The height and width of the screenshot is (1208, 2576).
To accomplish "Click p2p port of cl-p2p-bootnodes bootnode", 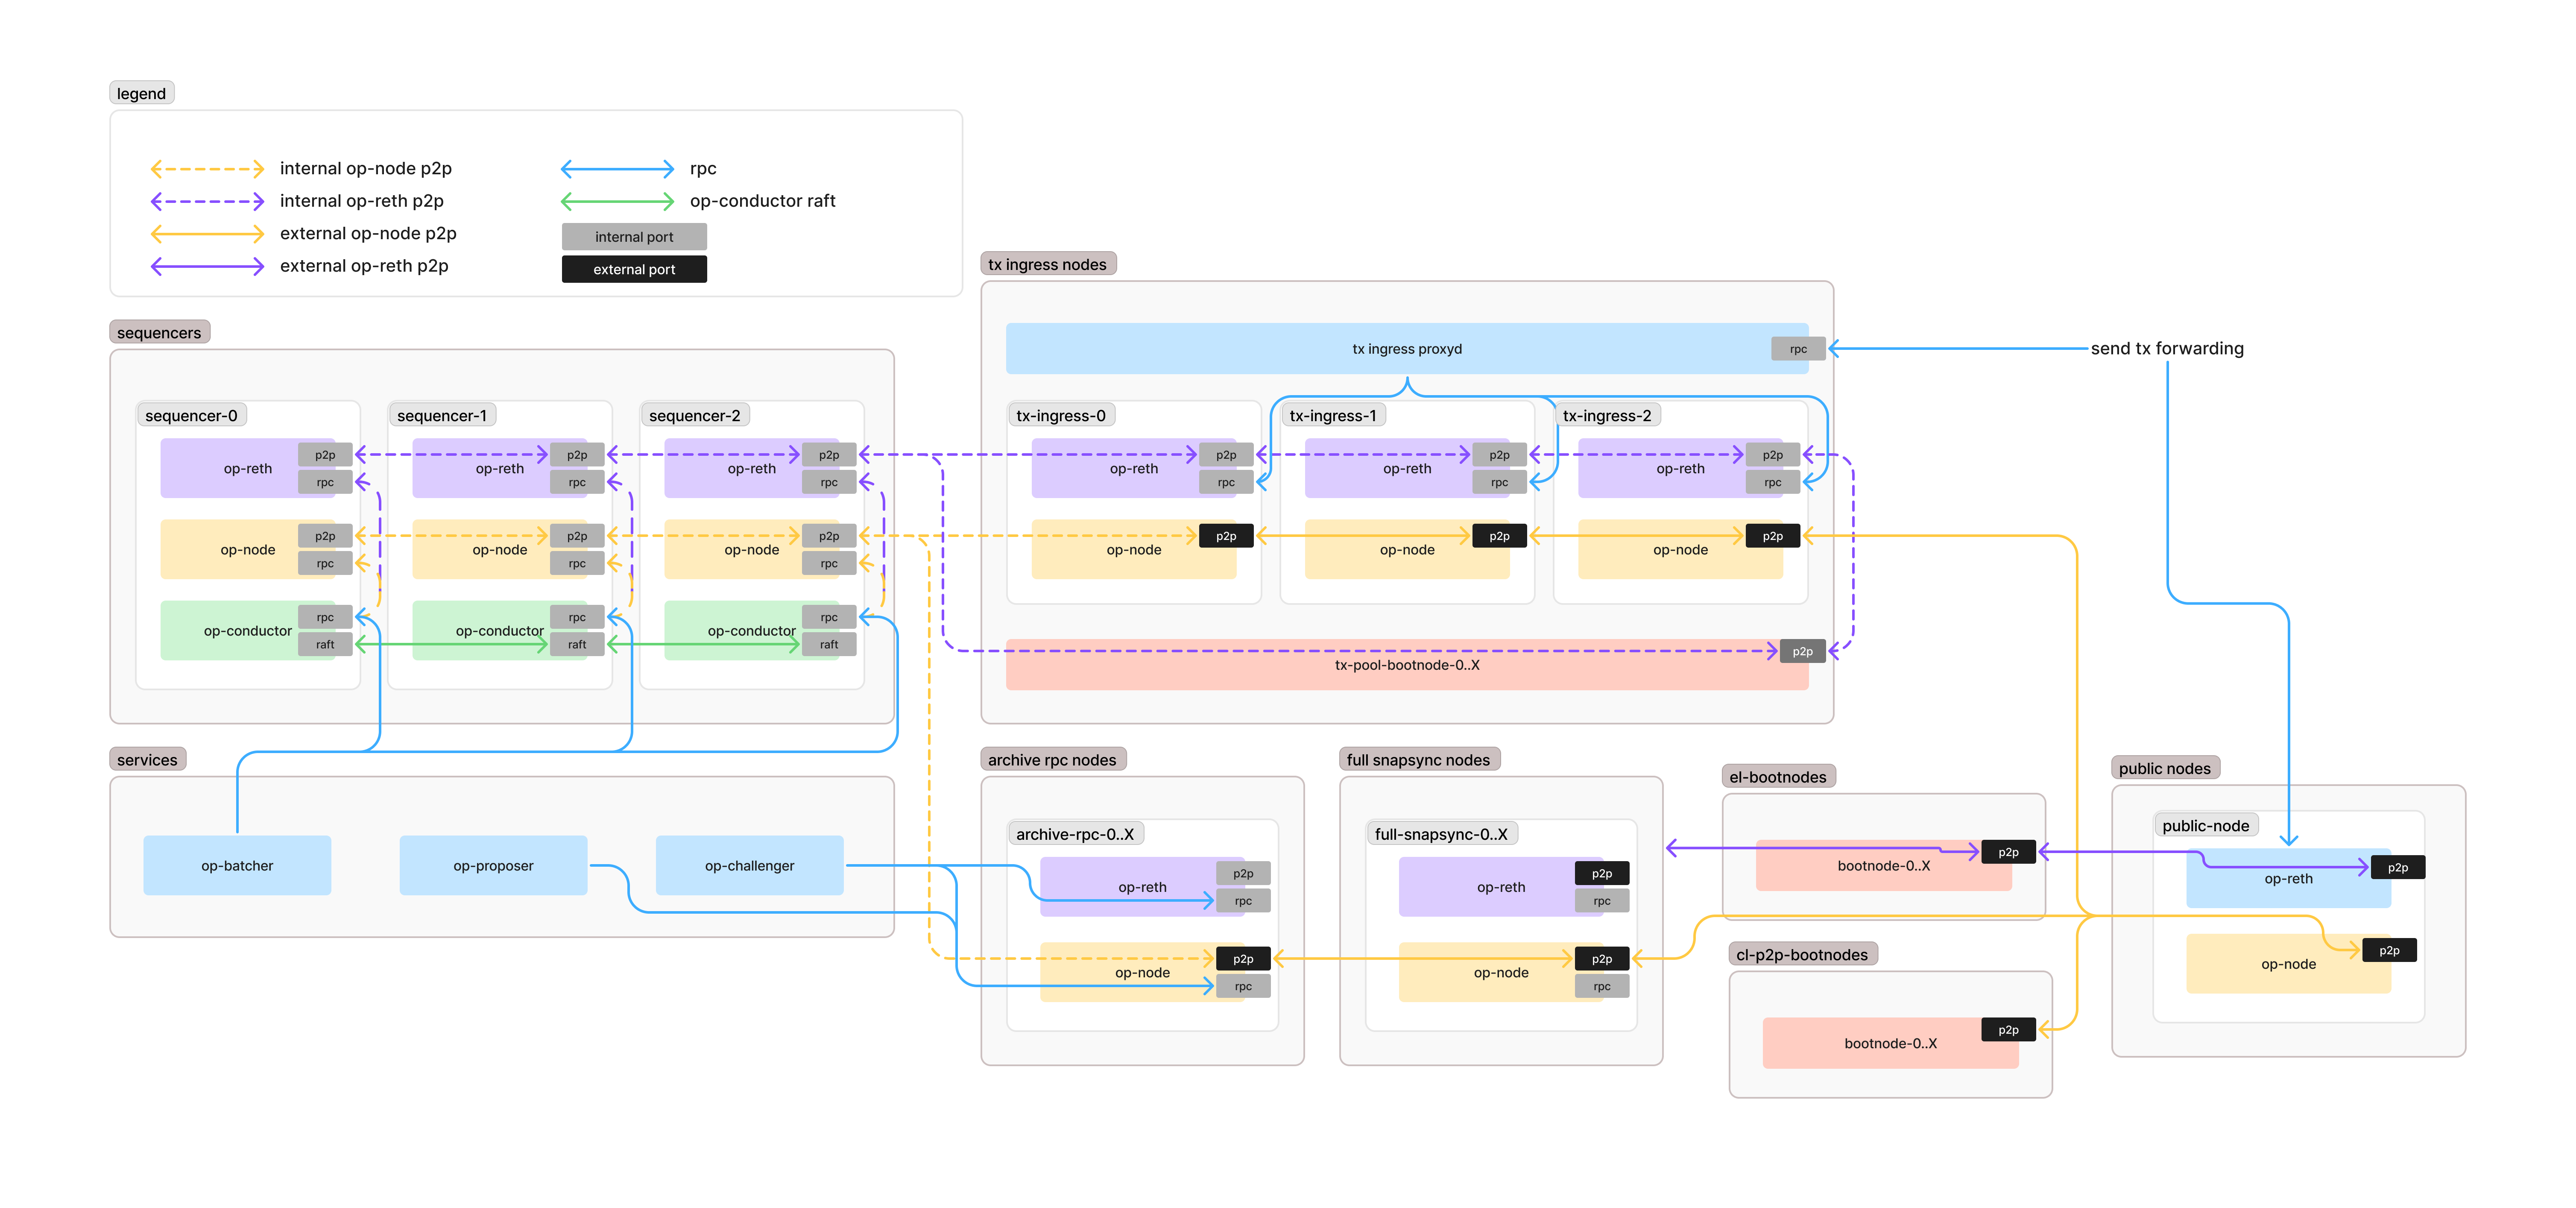I will 2008,1029.
